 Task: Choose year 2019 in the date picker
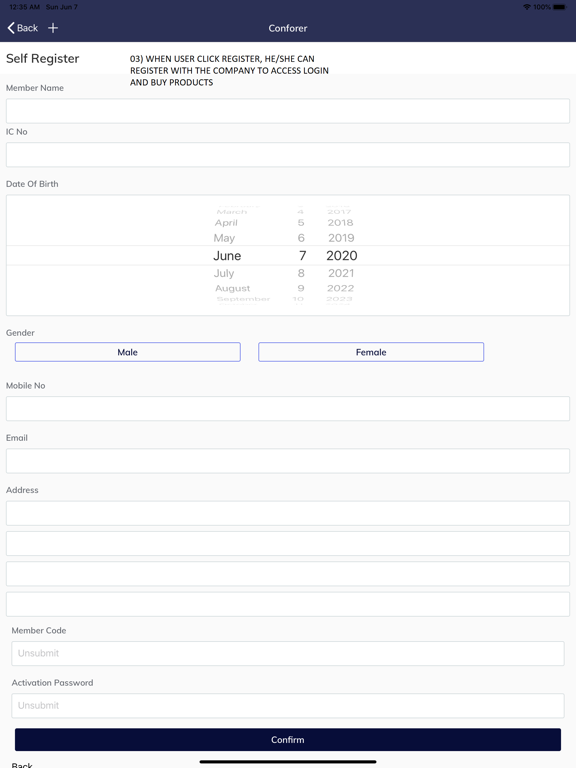coord(341,238)
